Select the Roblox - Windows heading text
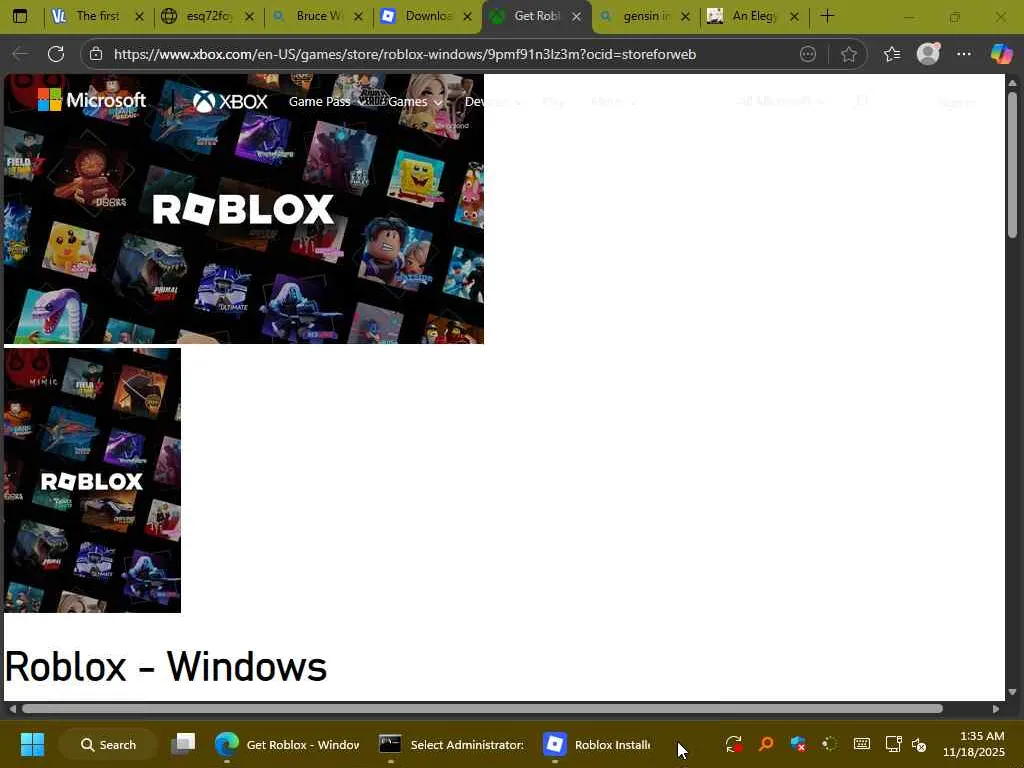 165,666
